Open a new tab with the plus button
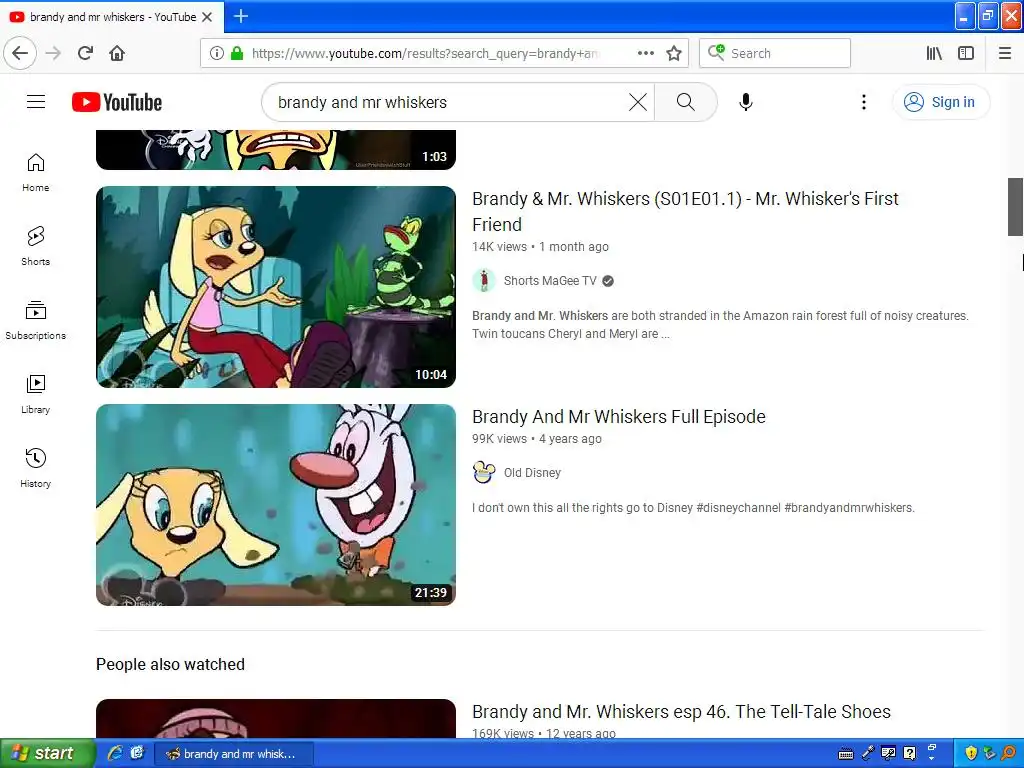The width and height of the screenshot is (1024, 768). click(x=241, y=16)
